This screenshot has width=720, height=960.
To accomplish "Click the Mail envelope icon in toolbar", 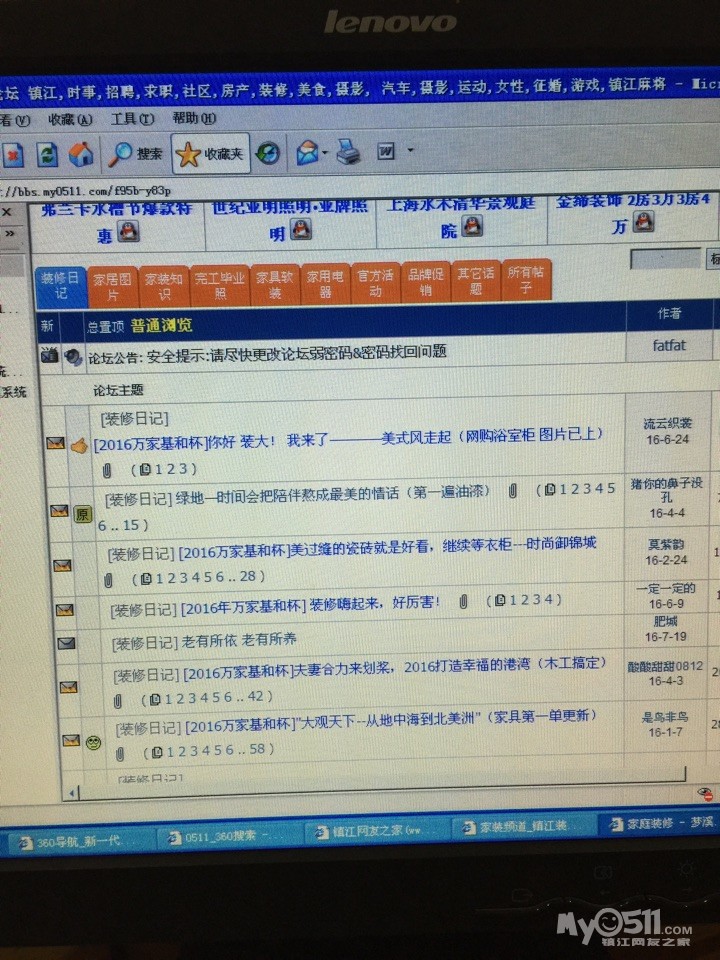I will click(306, 153).
